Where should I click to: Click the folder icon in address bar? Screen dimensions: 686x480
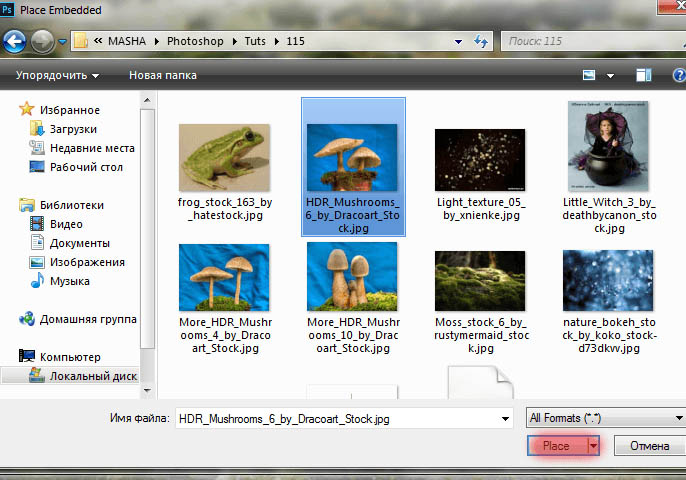tap(81, 41)
